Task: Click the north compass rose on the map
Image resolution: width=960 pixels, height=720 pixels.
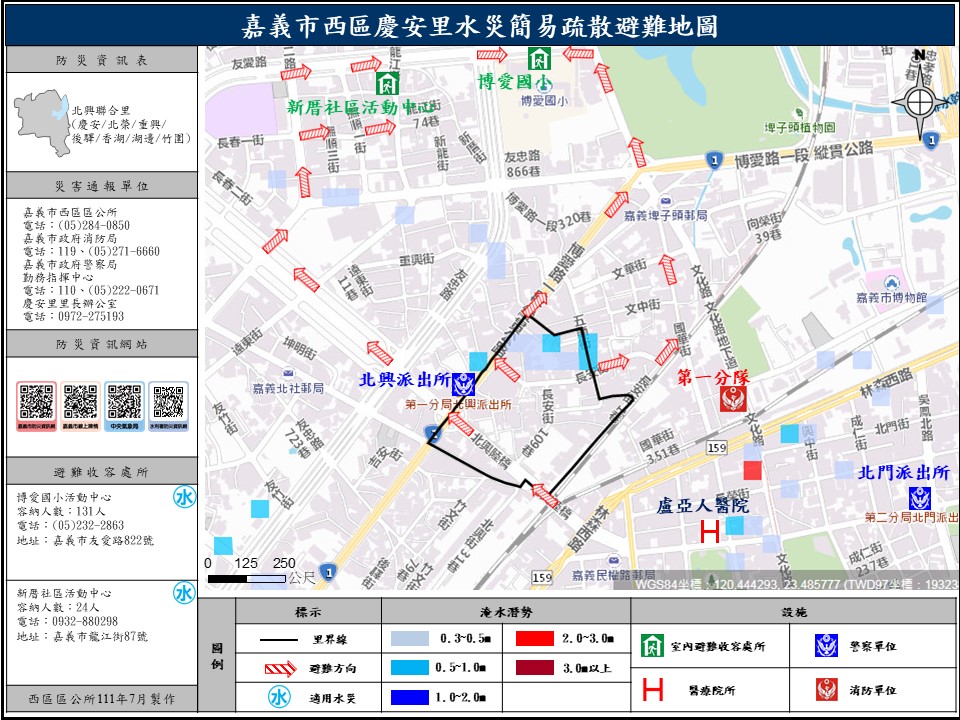Action: 919,100
